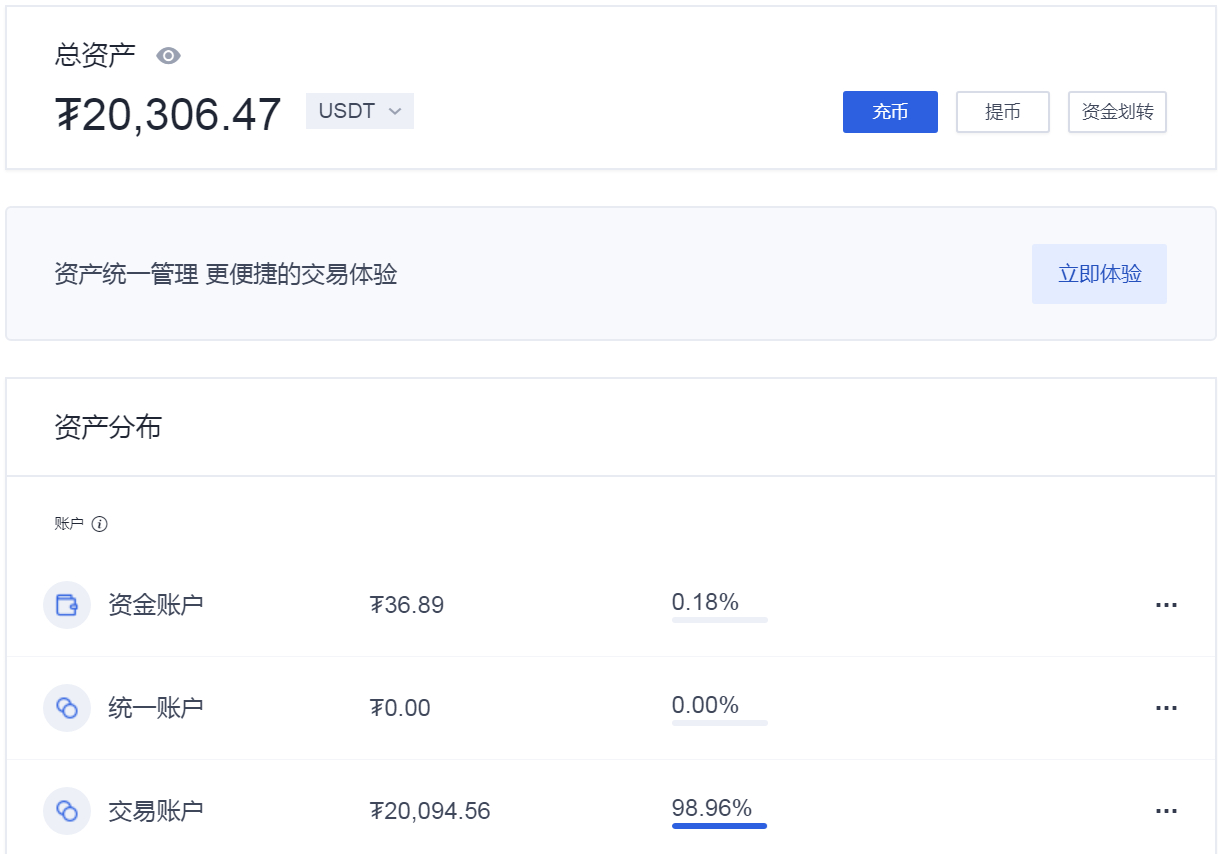The width and height of the screenshot is (1218, 854).
Task: Open the USDT currency dropdown
Action: (360, 111)
